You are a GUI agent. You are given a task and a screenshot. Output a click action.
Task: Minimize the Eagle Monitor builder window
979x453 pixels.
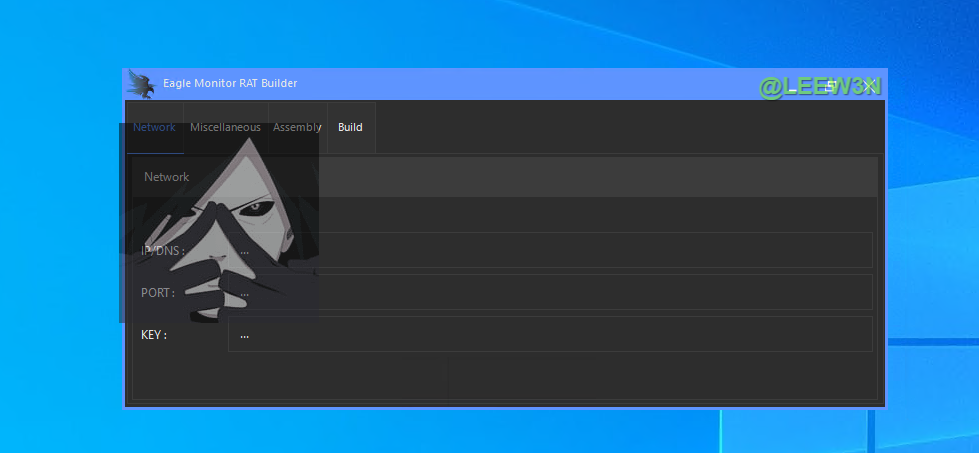(792, 87)
